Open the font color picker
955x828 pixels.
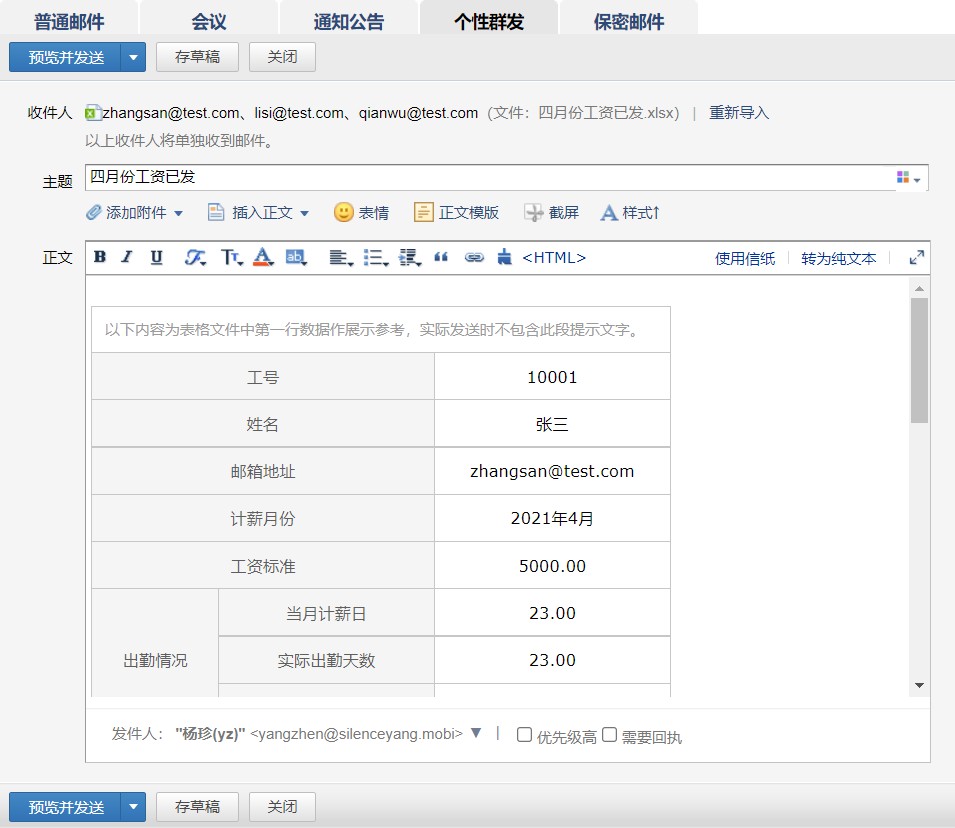pos(263,257)
